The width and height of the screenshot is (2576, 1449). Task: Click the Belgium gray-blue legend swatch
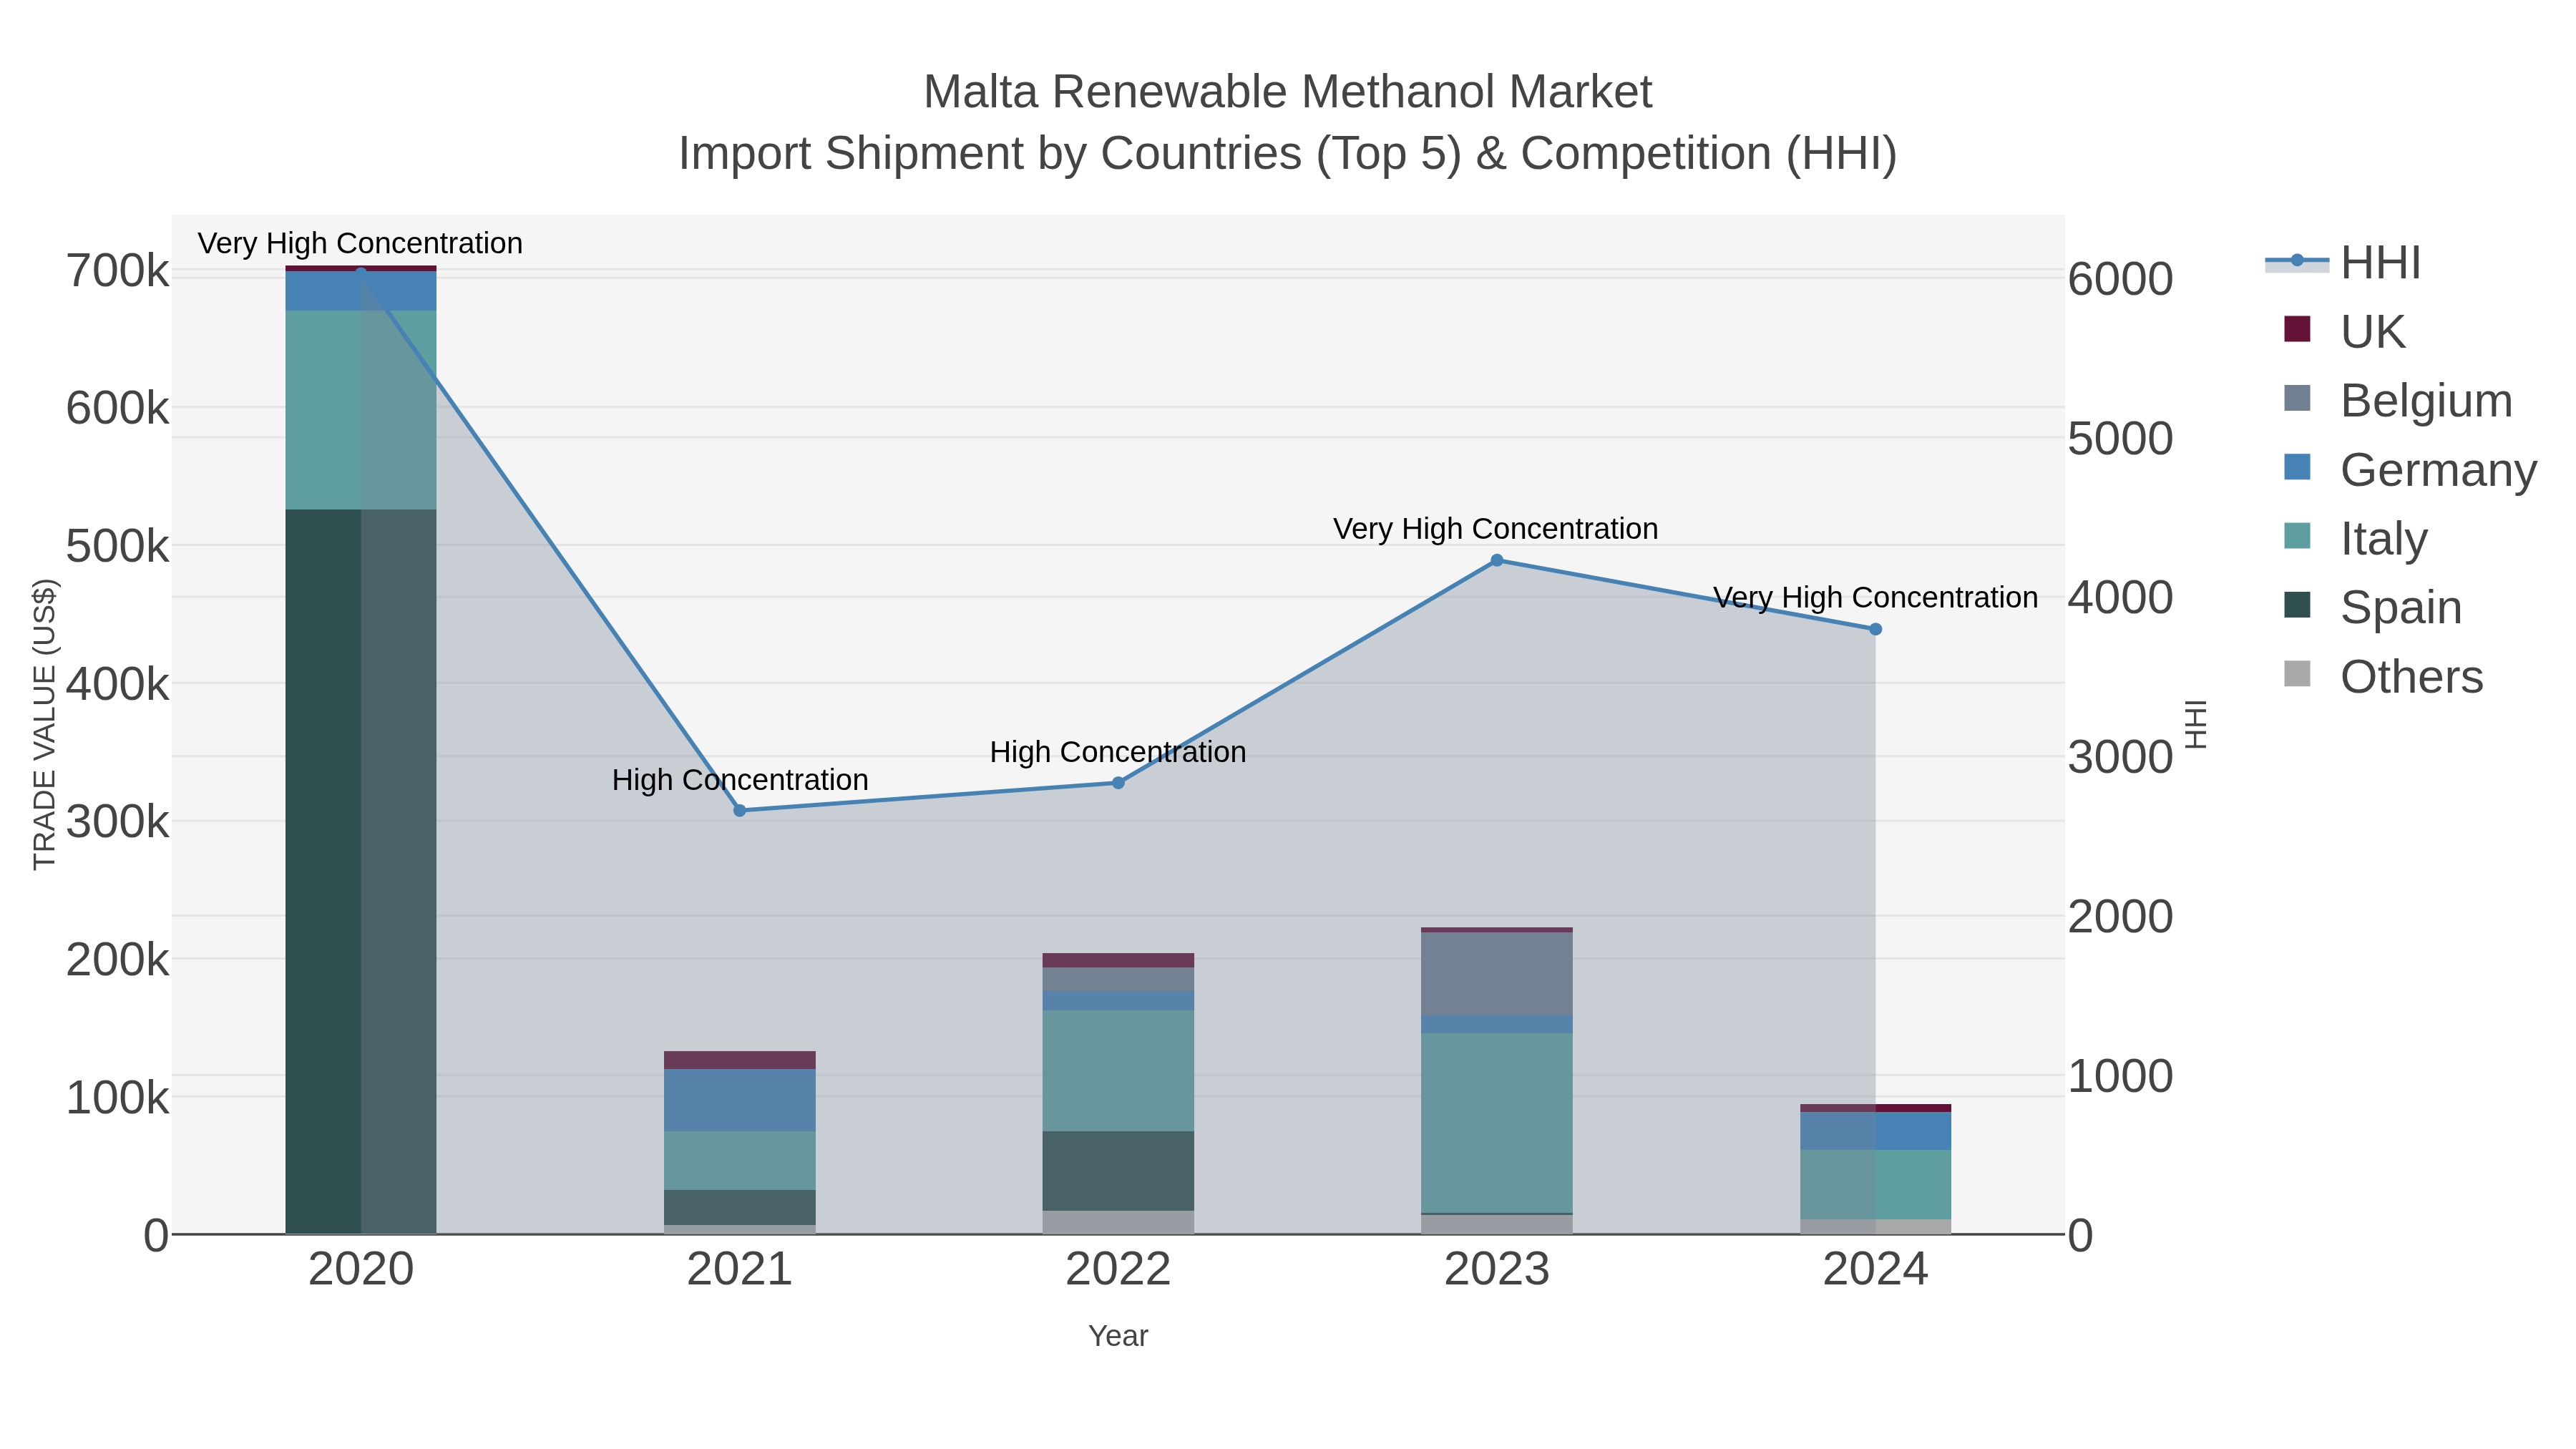(x=2297, y=398)
